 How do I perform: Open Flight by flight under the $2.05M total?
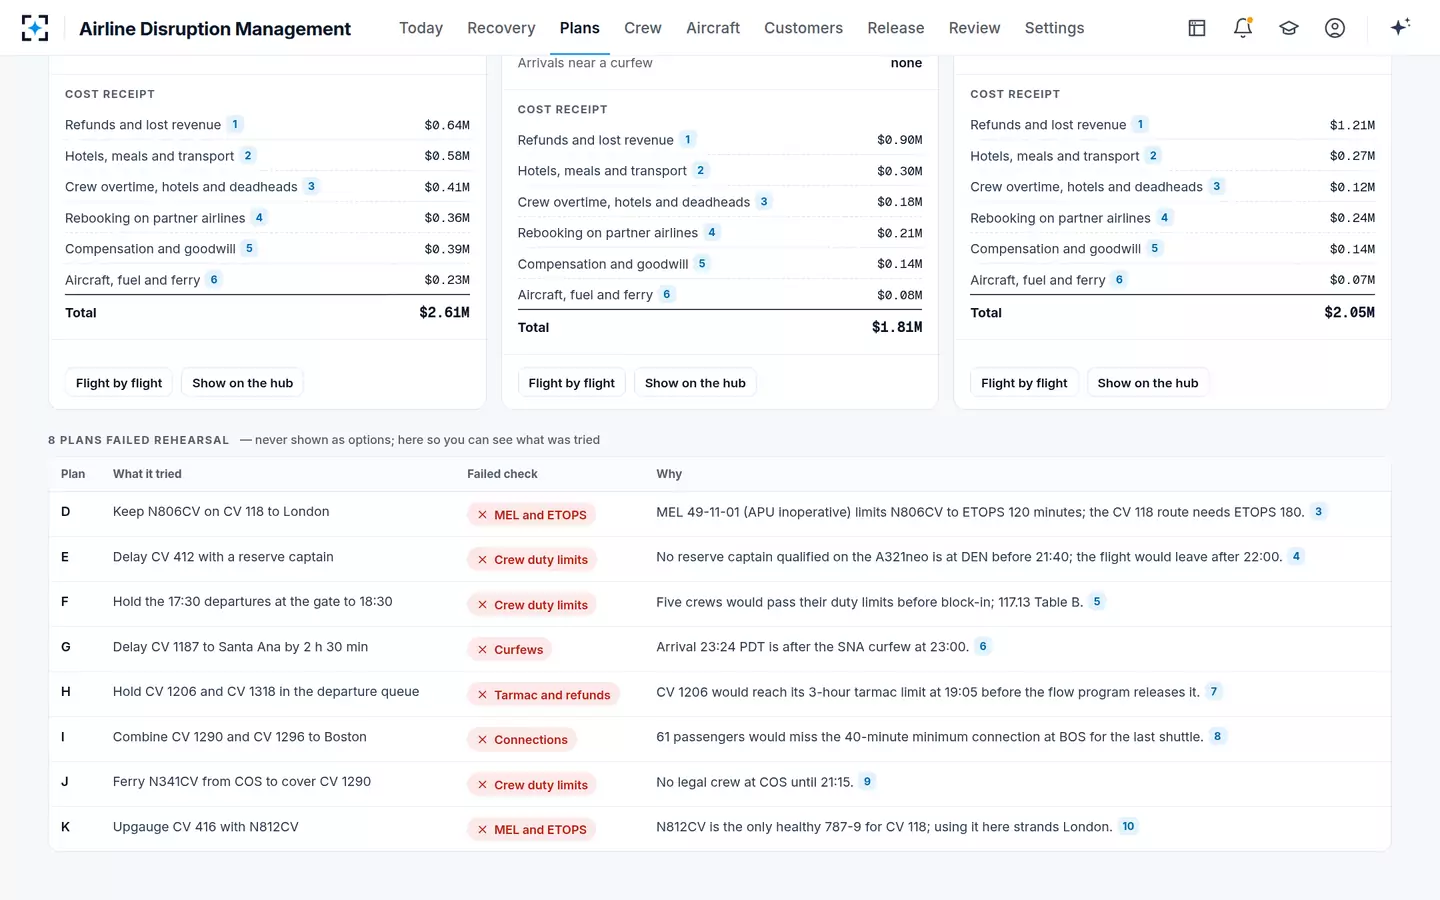(x=1024, y=383)
